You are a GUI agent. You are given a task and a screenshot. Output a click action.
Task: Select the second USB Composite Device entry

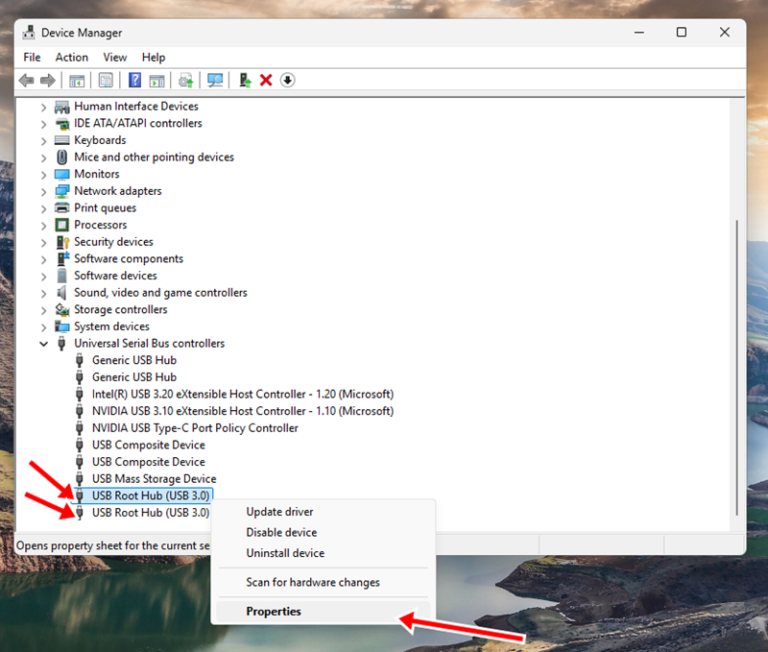pos(148,462)
